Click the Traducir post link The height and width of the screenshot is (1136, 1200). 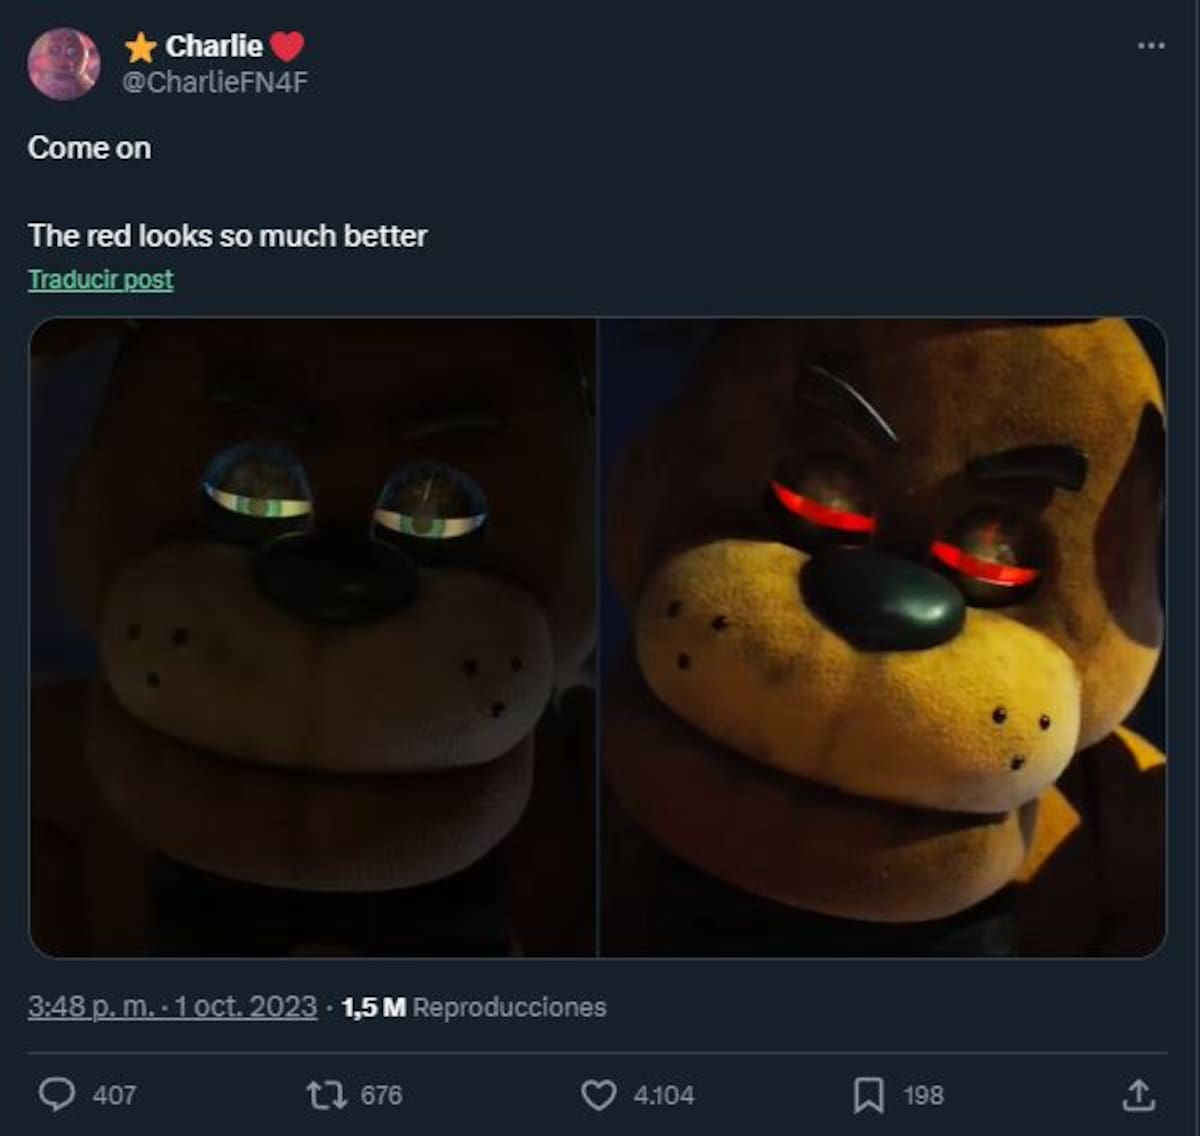(100, 279)
